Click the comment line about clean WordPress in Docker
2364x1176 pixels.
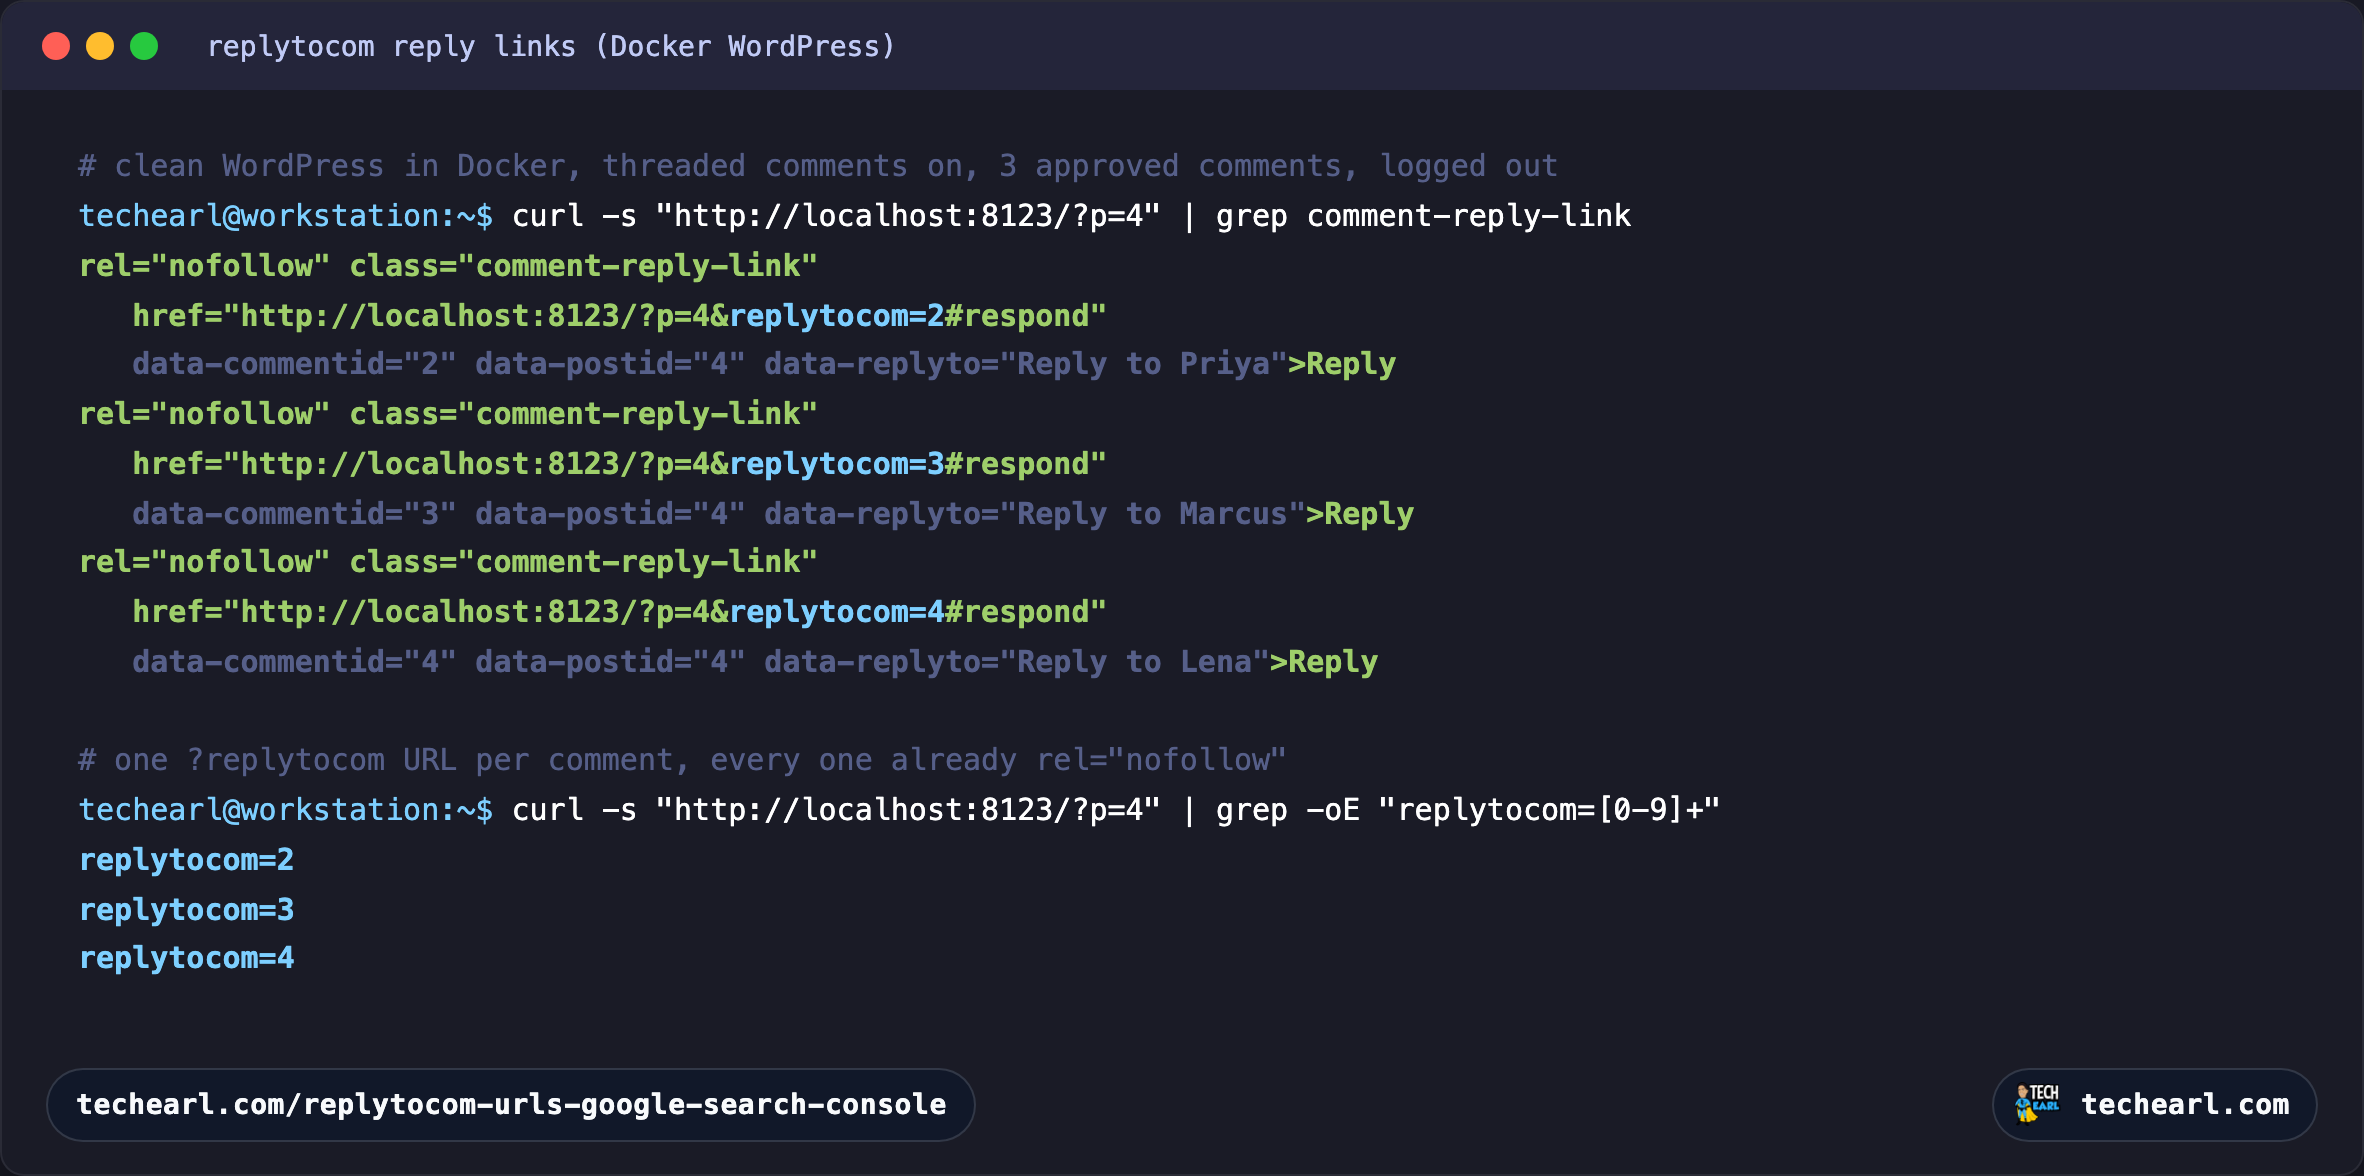pyautogui.click(x=818, y=166)
